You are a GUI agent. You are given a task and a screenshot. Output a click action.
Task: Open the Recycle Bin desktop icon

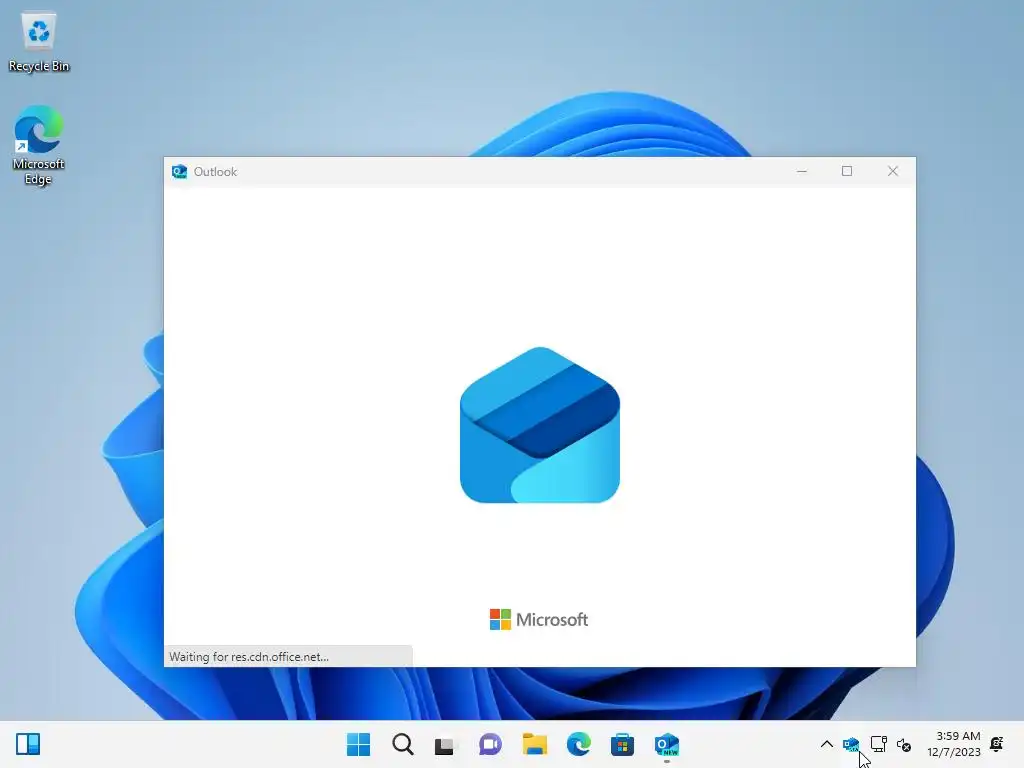pyautogui.click(x=39, y=42)
